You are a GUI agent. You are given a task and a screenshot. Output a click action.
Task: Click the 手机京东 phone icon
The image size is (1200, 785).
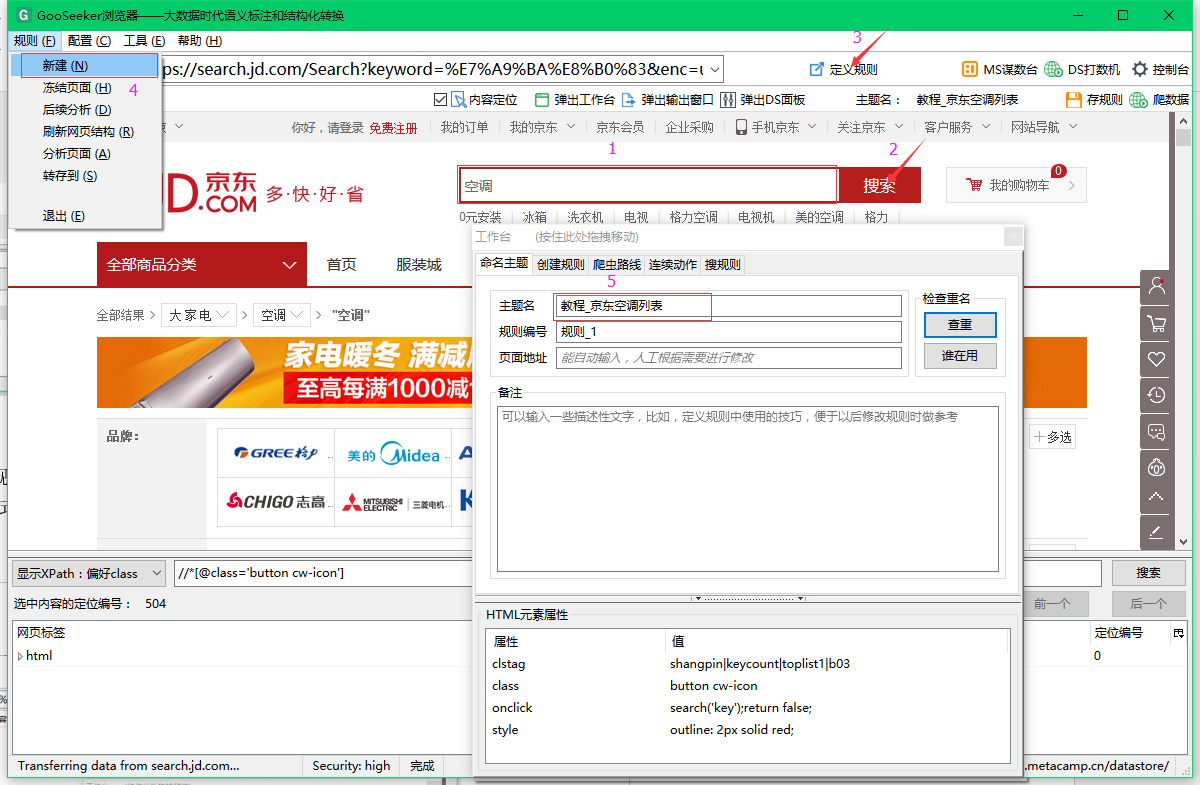(x=741, y=127)
